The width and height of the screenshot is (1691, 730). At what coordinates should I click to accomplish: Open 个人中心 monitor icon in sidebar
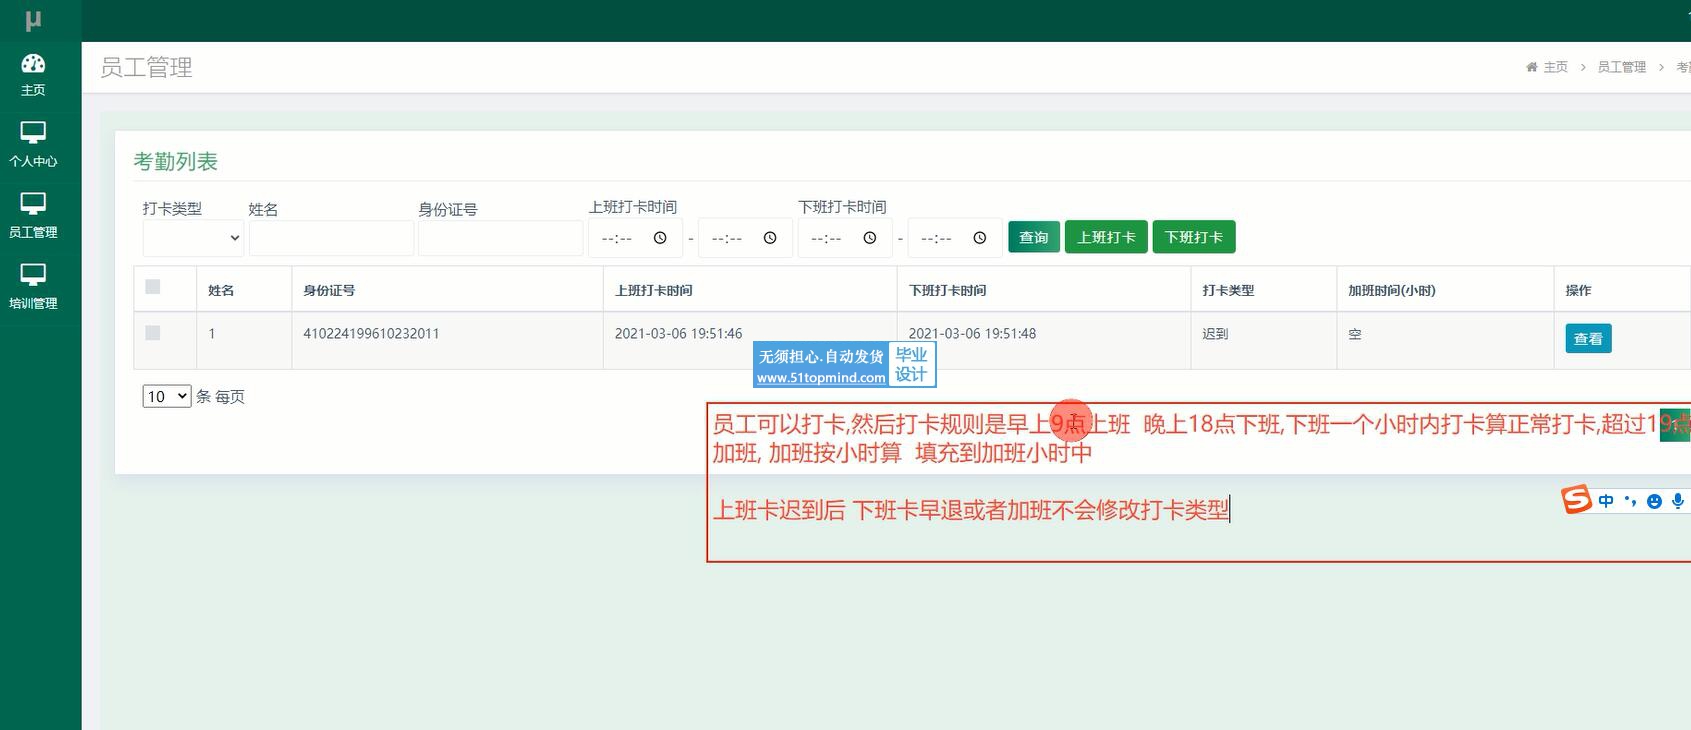(x=33, y=133)
